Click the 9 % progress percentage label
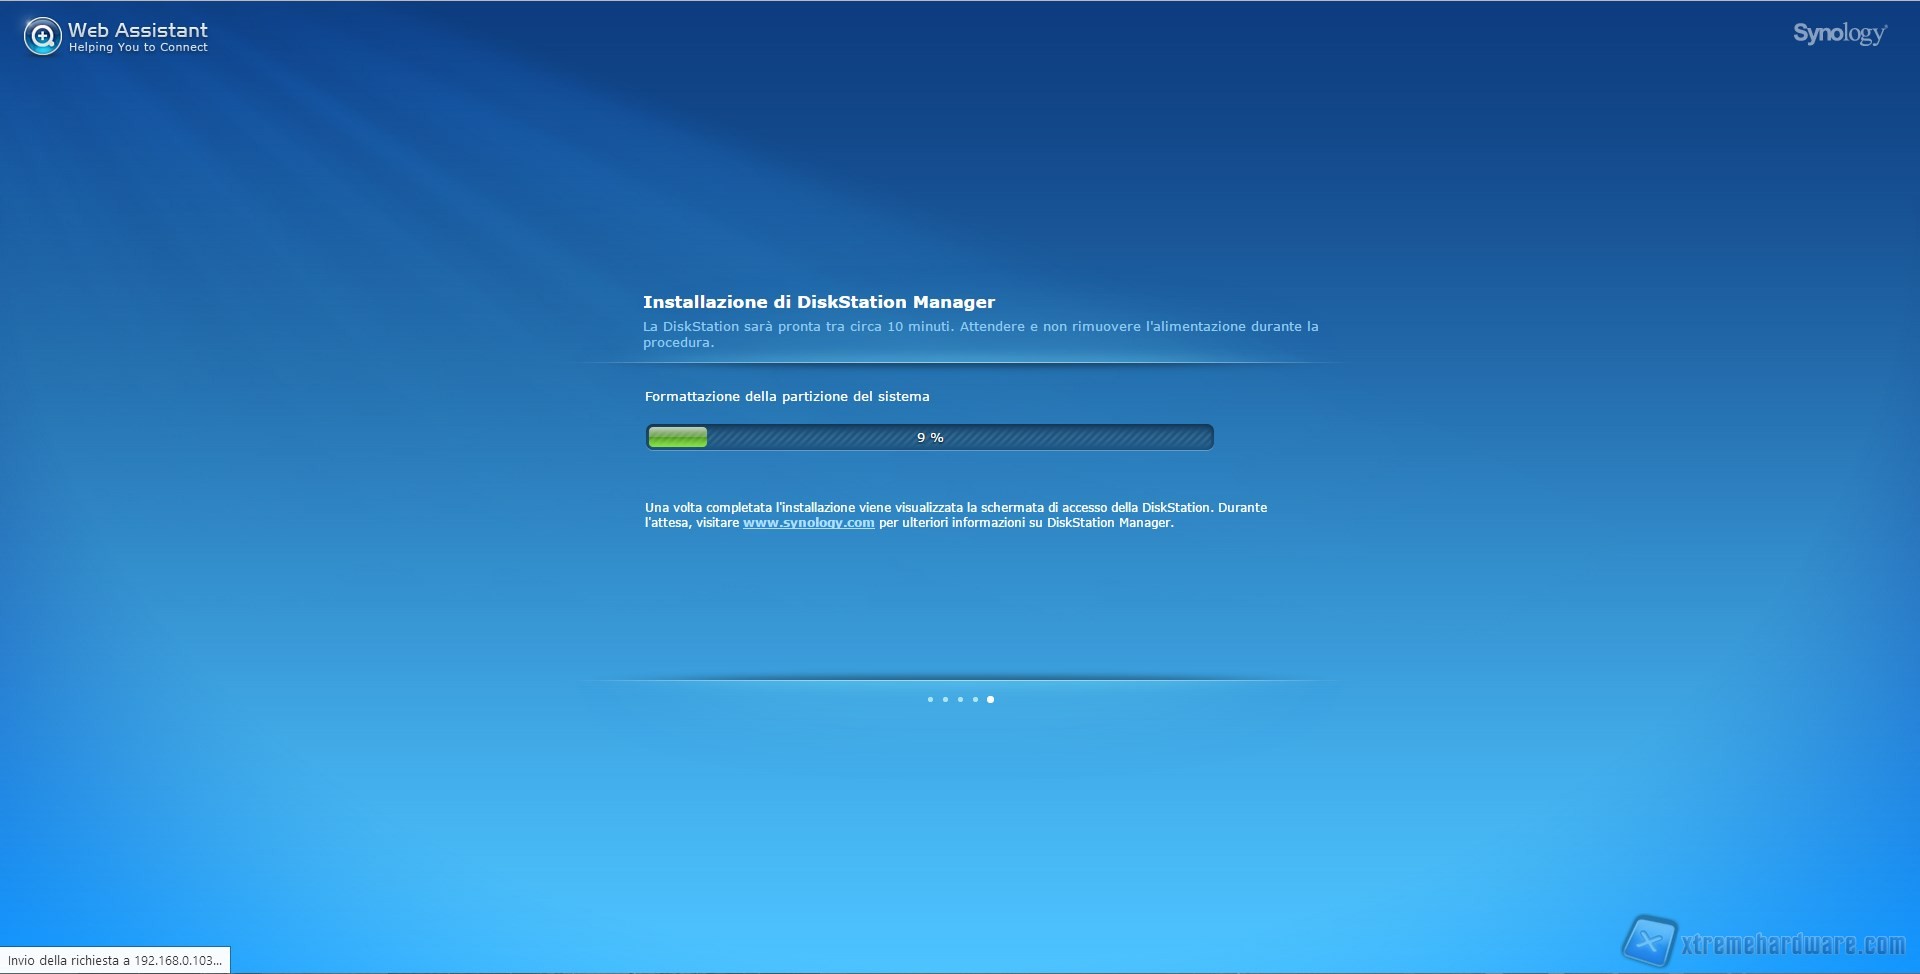 [x=930, y=437]
